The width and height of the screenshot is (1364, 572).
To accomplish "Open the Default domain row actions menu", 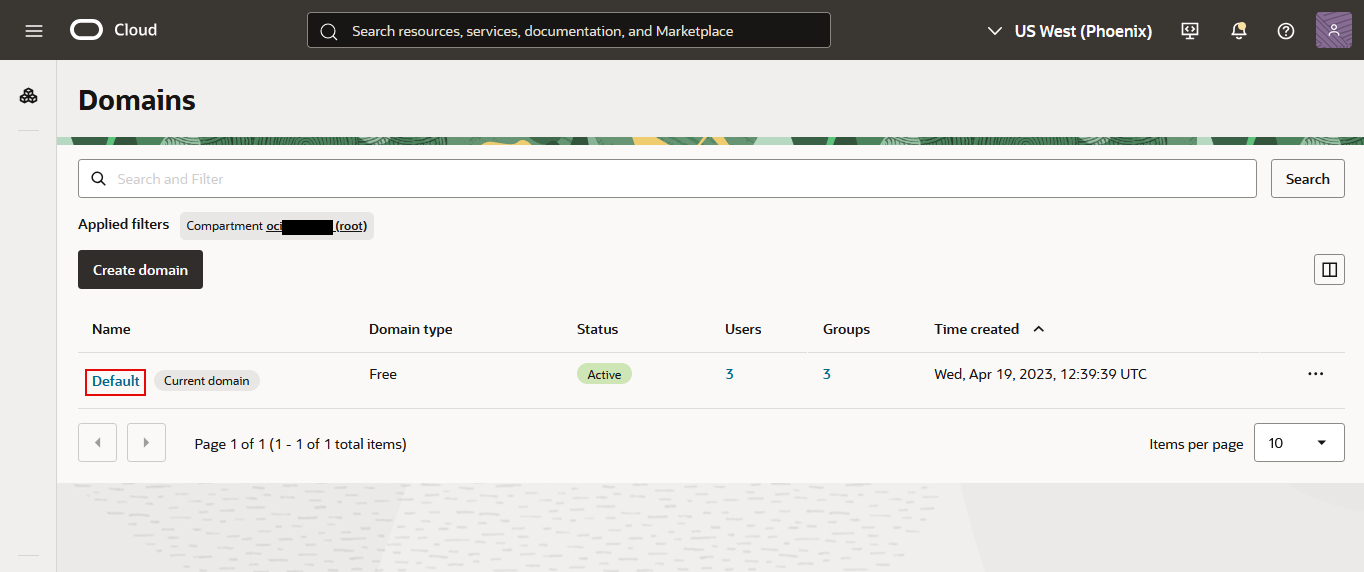I will tap(1315, 374).
